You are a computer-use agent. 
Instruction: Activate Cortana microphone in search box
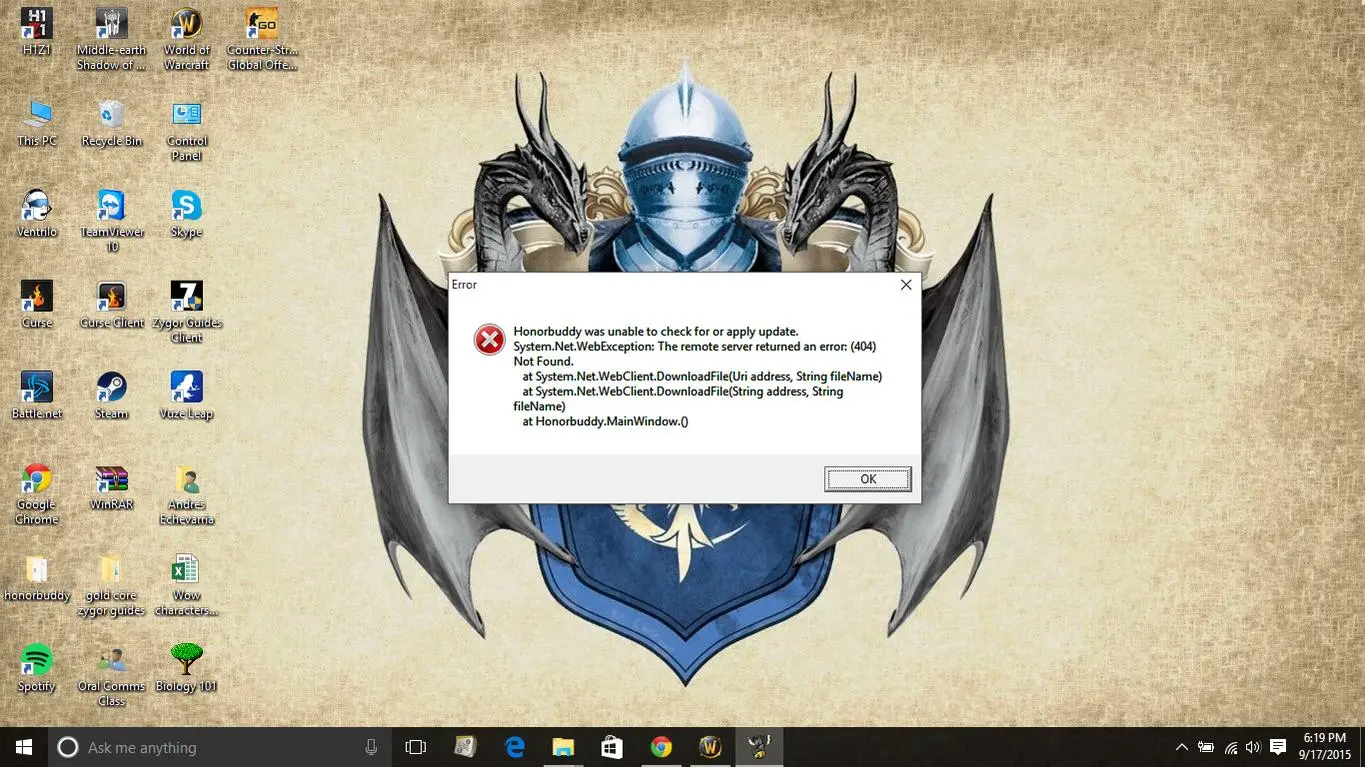coord(371,747)
